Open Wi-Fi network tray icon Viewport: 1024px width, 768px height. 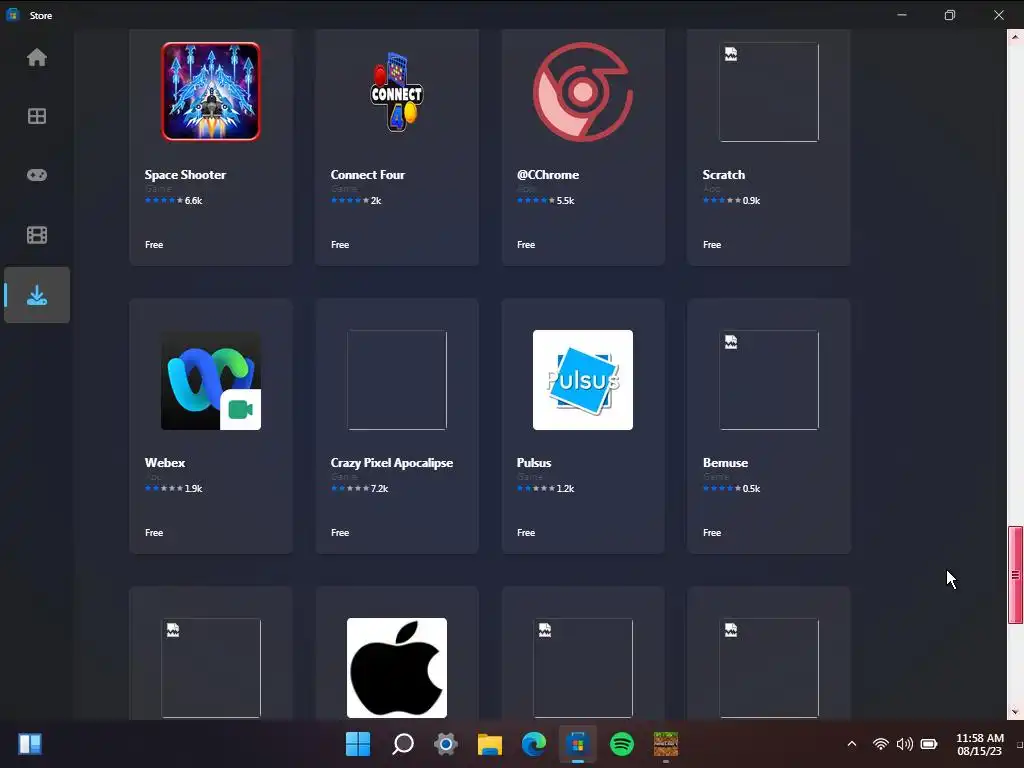click(x=880, y=744)
